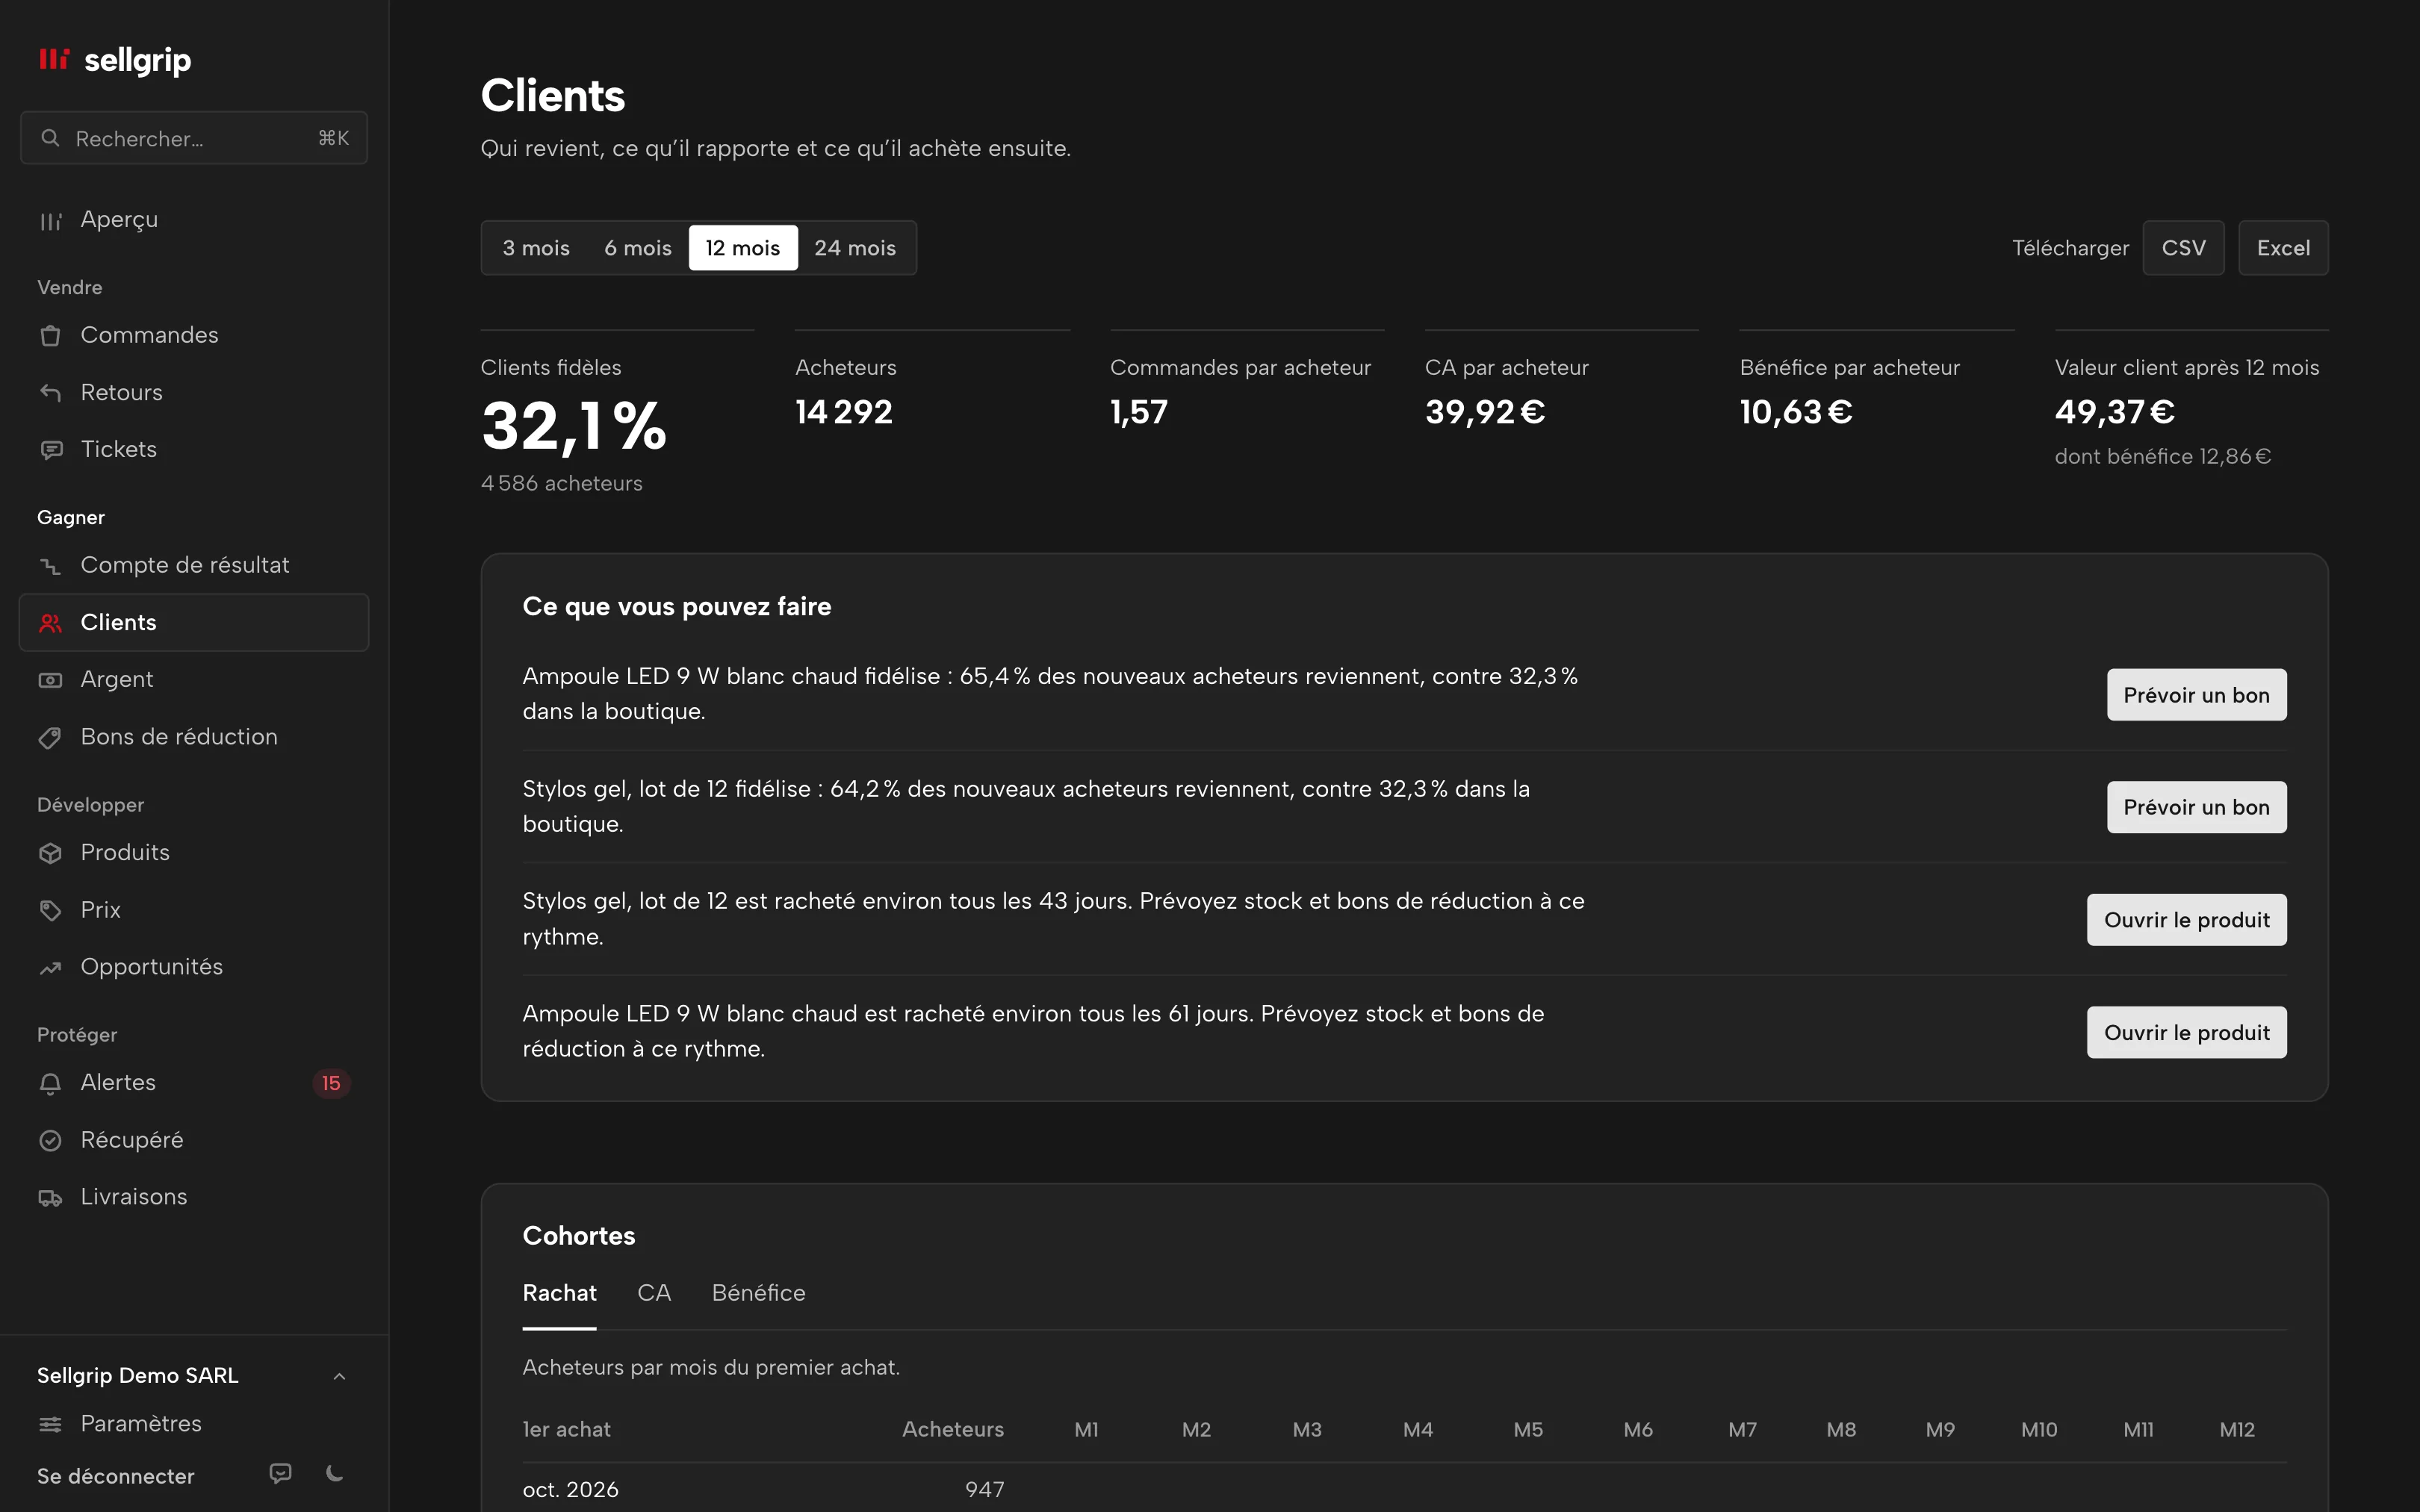Download data as Excel
This screenshot has height=1512, width=2420.
[x=2283, y=248]
